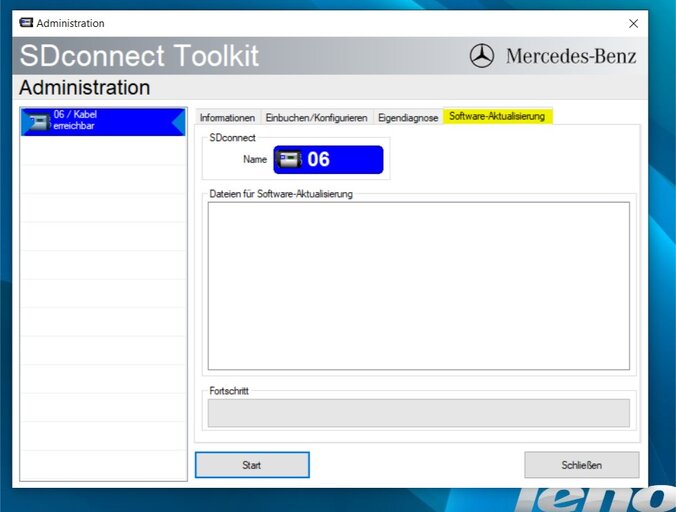Click the Mercedes-Benz star logo
This screenshot has height=512, width=676.
tap(482, 56)
